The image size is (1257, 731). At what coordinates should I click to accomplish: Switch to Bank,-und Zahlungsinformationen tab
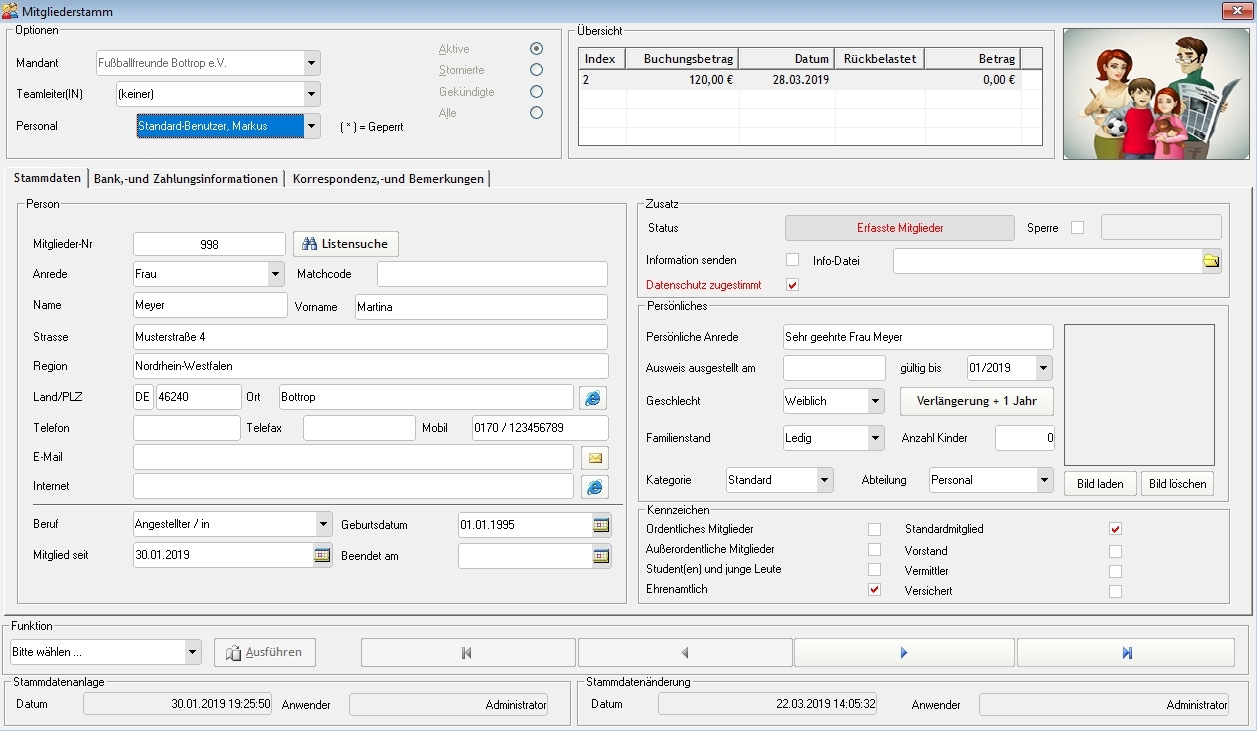[186, 179]
